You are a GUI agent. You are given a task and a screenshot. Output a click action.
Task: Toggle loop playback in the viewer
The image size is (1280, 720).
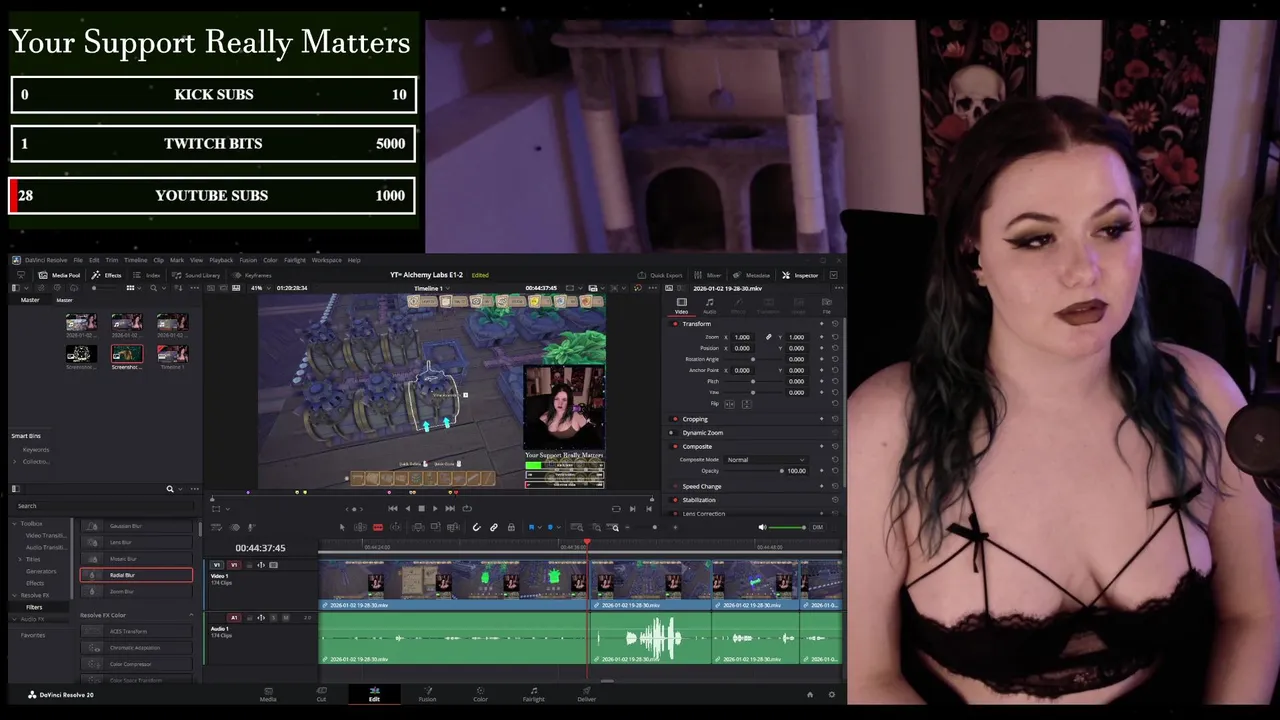click(467, 508)
